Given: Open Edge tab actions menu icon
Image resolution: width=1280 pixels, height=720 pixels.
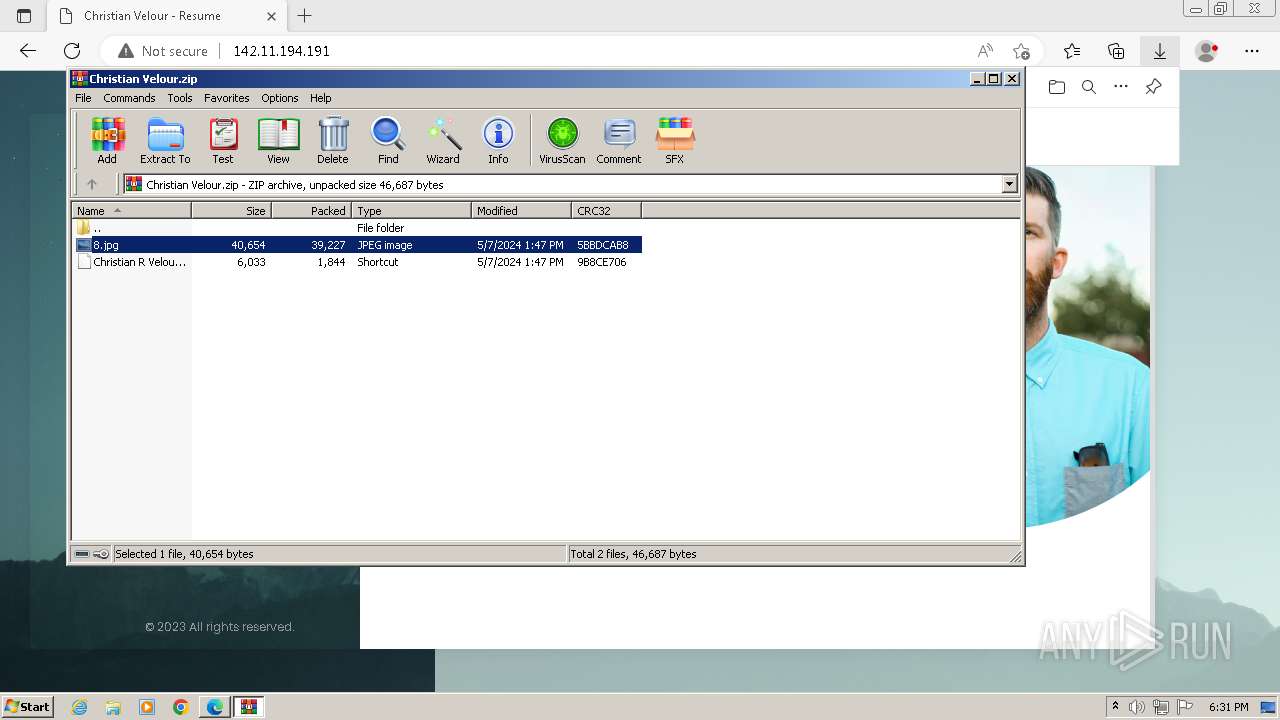Looking at the screenshot, I should click(x=24, y=16).
